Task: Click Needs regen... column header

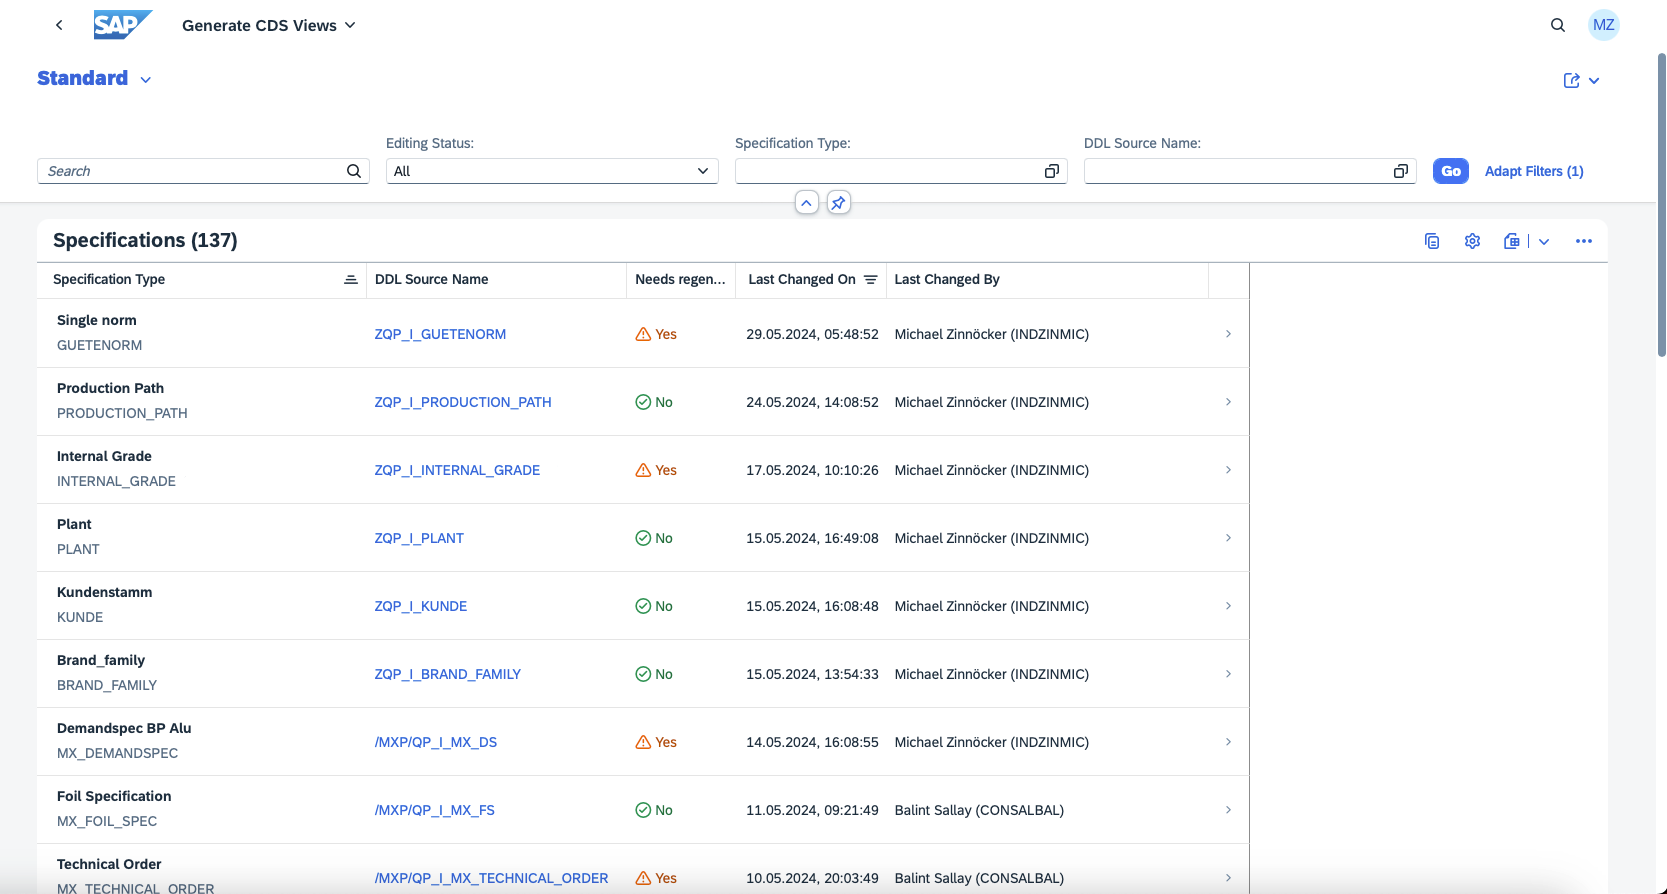Action: point(681,279)
